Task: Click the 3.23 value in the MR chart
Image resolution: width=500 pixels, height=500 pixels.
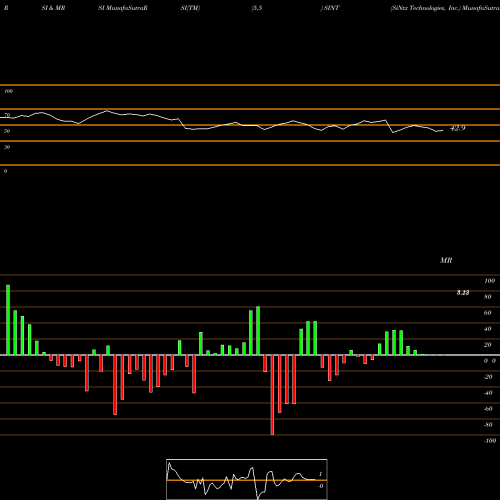Action: 463,293
